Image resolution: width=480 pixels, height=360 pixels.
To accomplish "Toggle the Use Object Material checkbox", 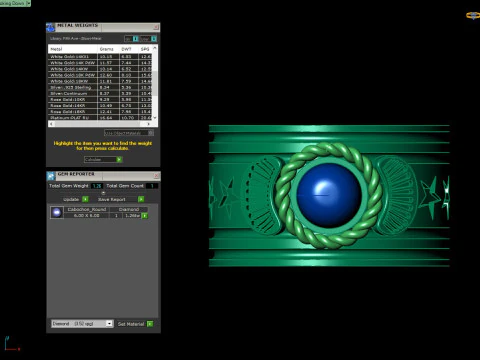I will 151,133.
